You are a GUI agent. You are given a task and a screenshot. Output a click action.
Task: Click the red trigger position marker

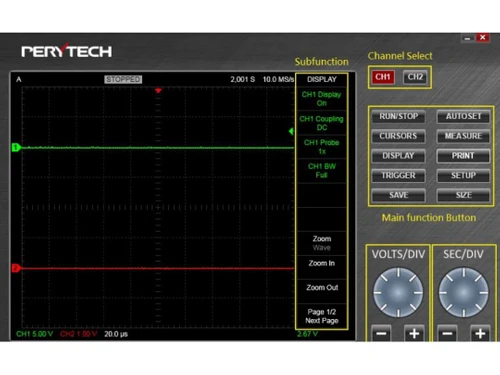(x=158, y=90)
